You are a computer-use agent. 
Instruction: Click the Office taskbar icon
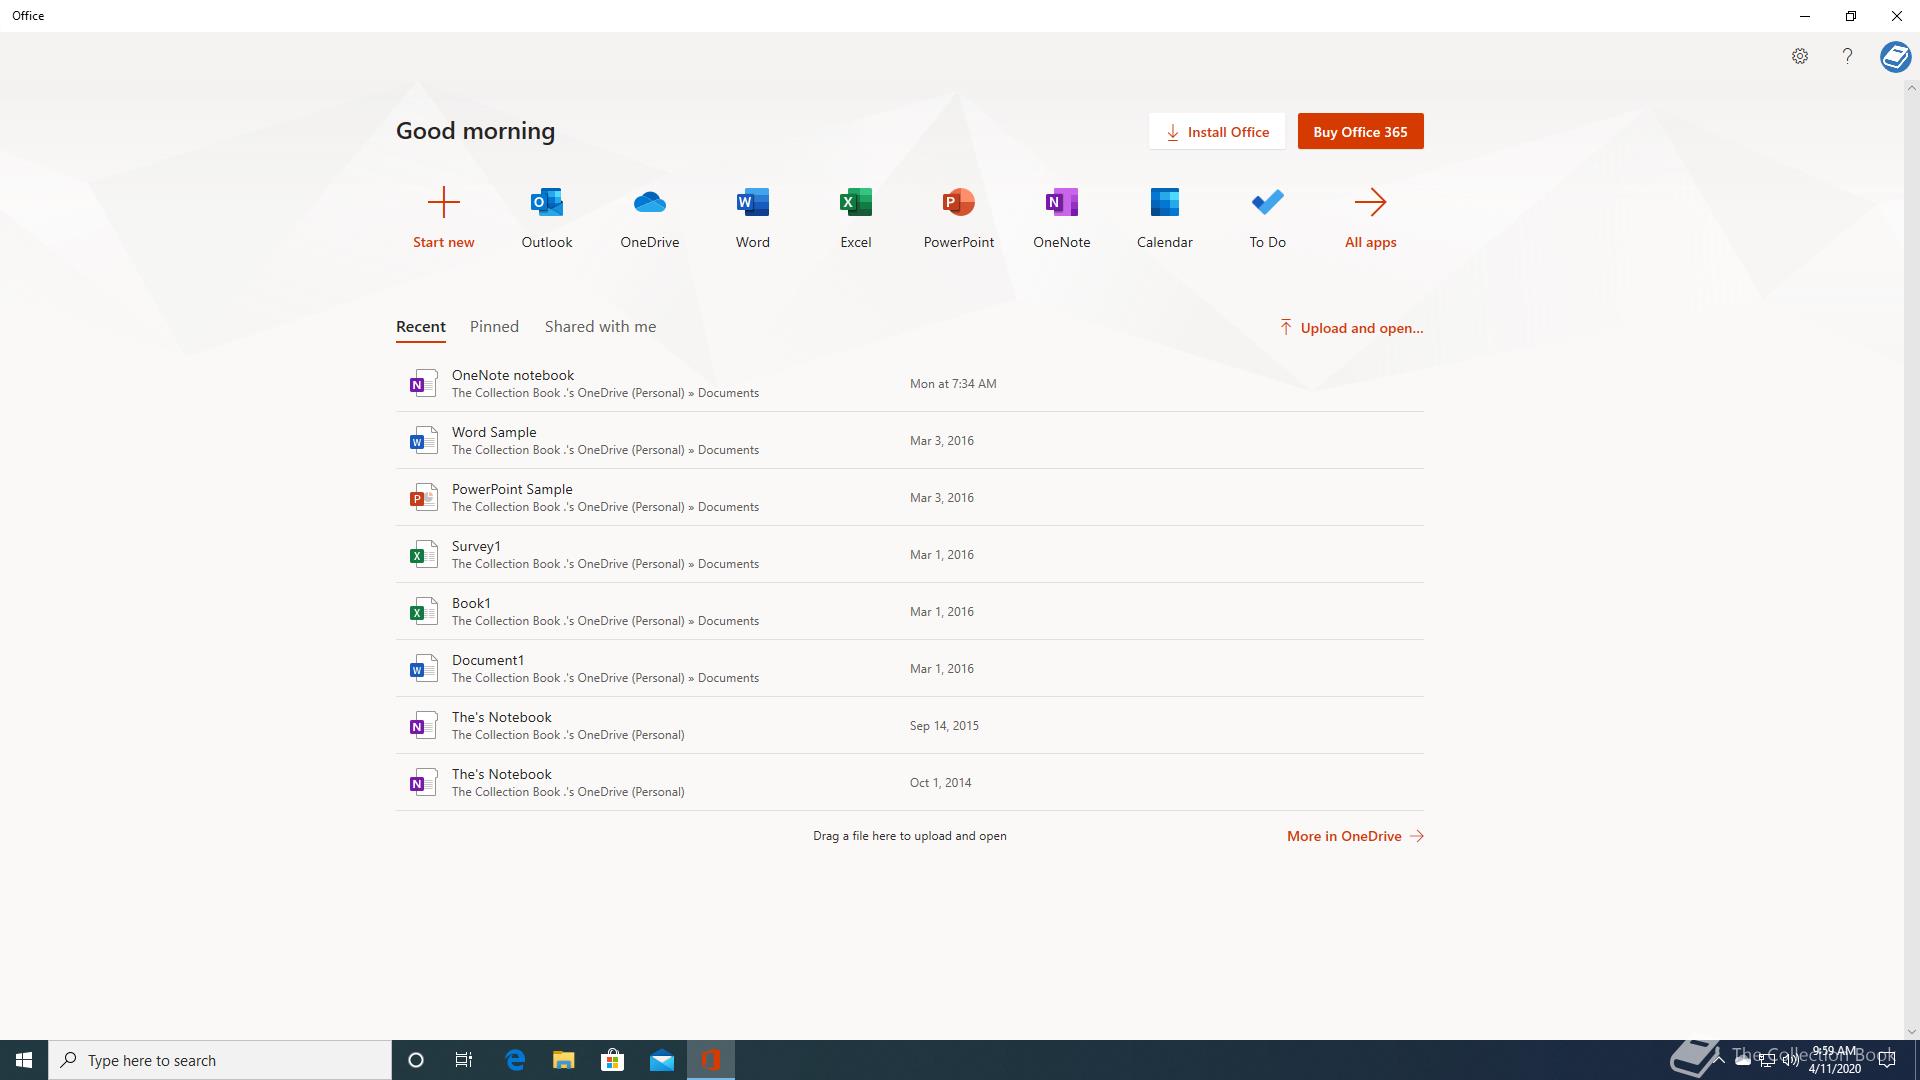click(x=711, y=1060)
